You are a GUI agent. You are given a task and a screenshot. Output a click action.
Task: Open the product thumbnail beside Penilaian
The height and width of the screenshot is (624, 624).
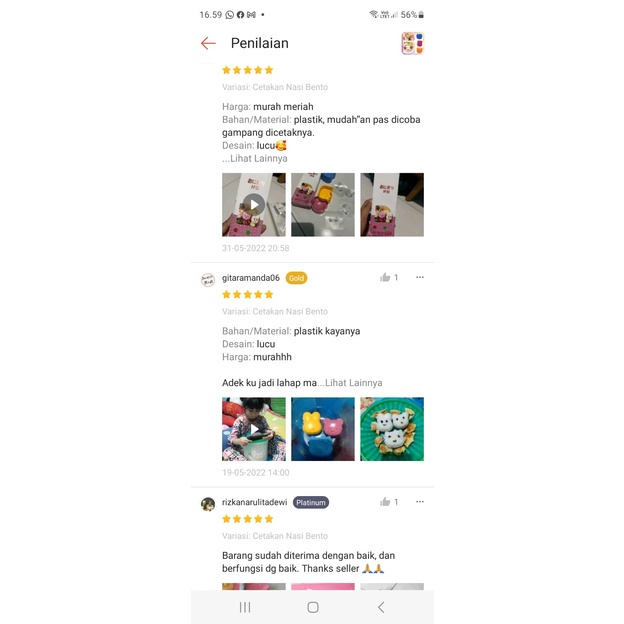pyautogui.click(x=413, y=43)
